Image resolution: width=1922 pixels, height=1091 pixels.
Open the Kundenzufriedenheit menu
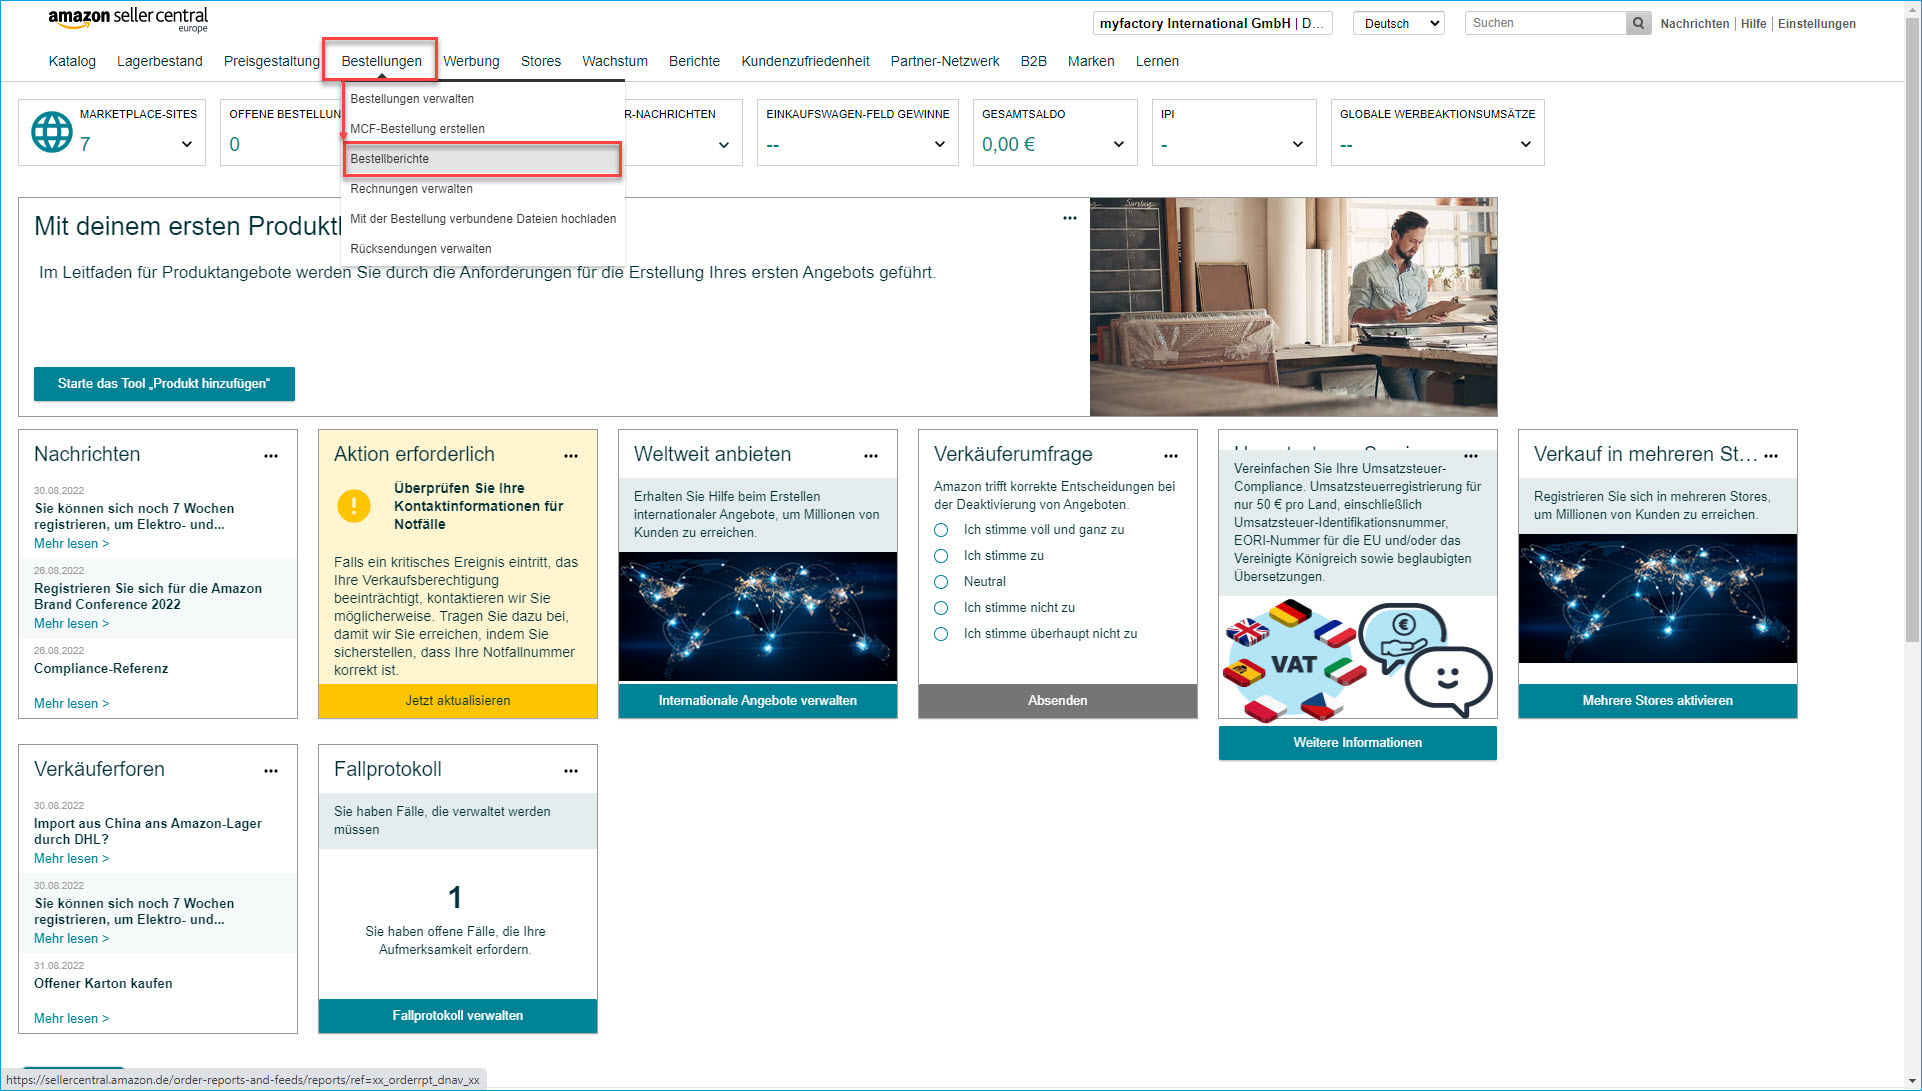(x=805, y=61)
